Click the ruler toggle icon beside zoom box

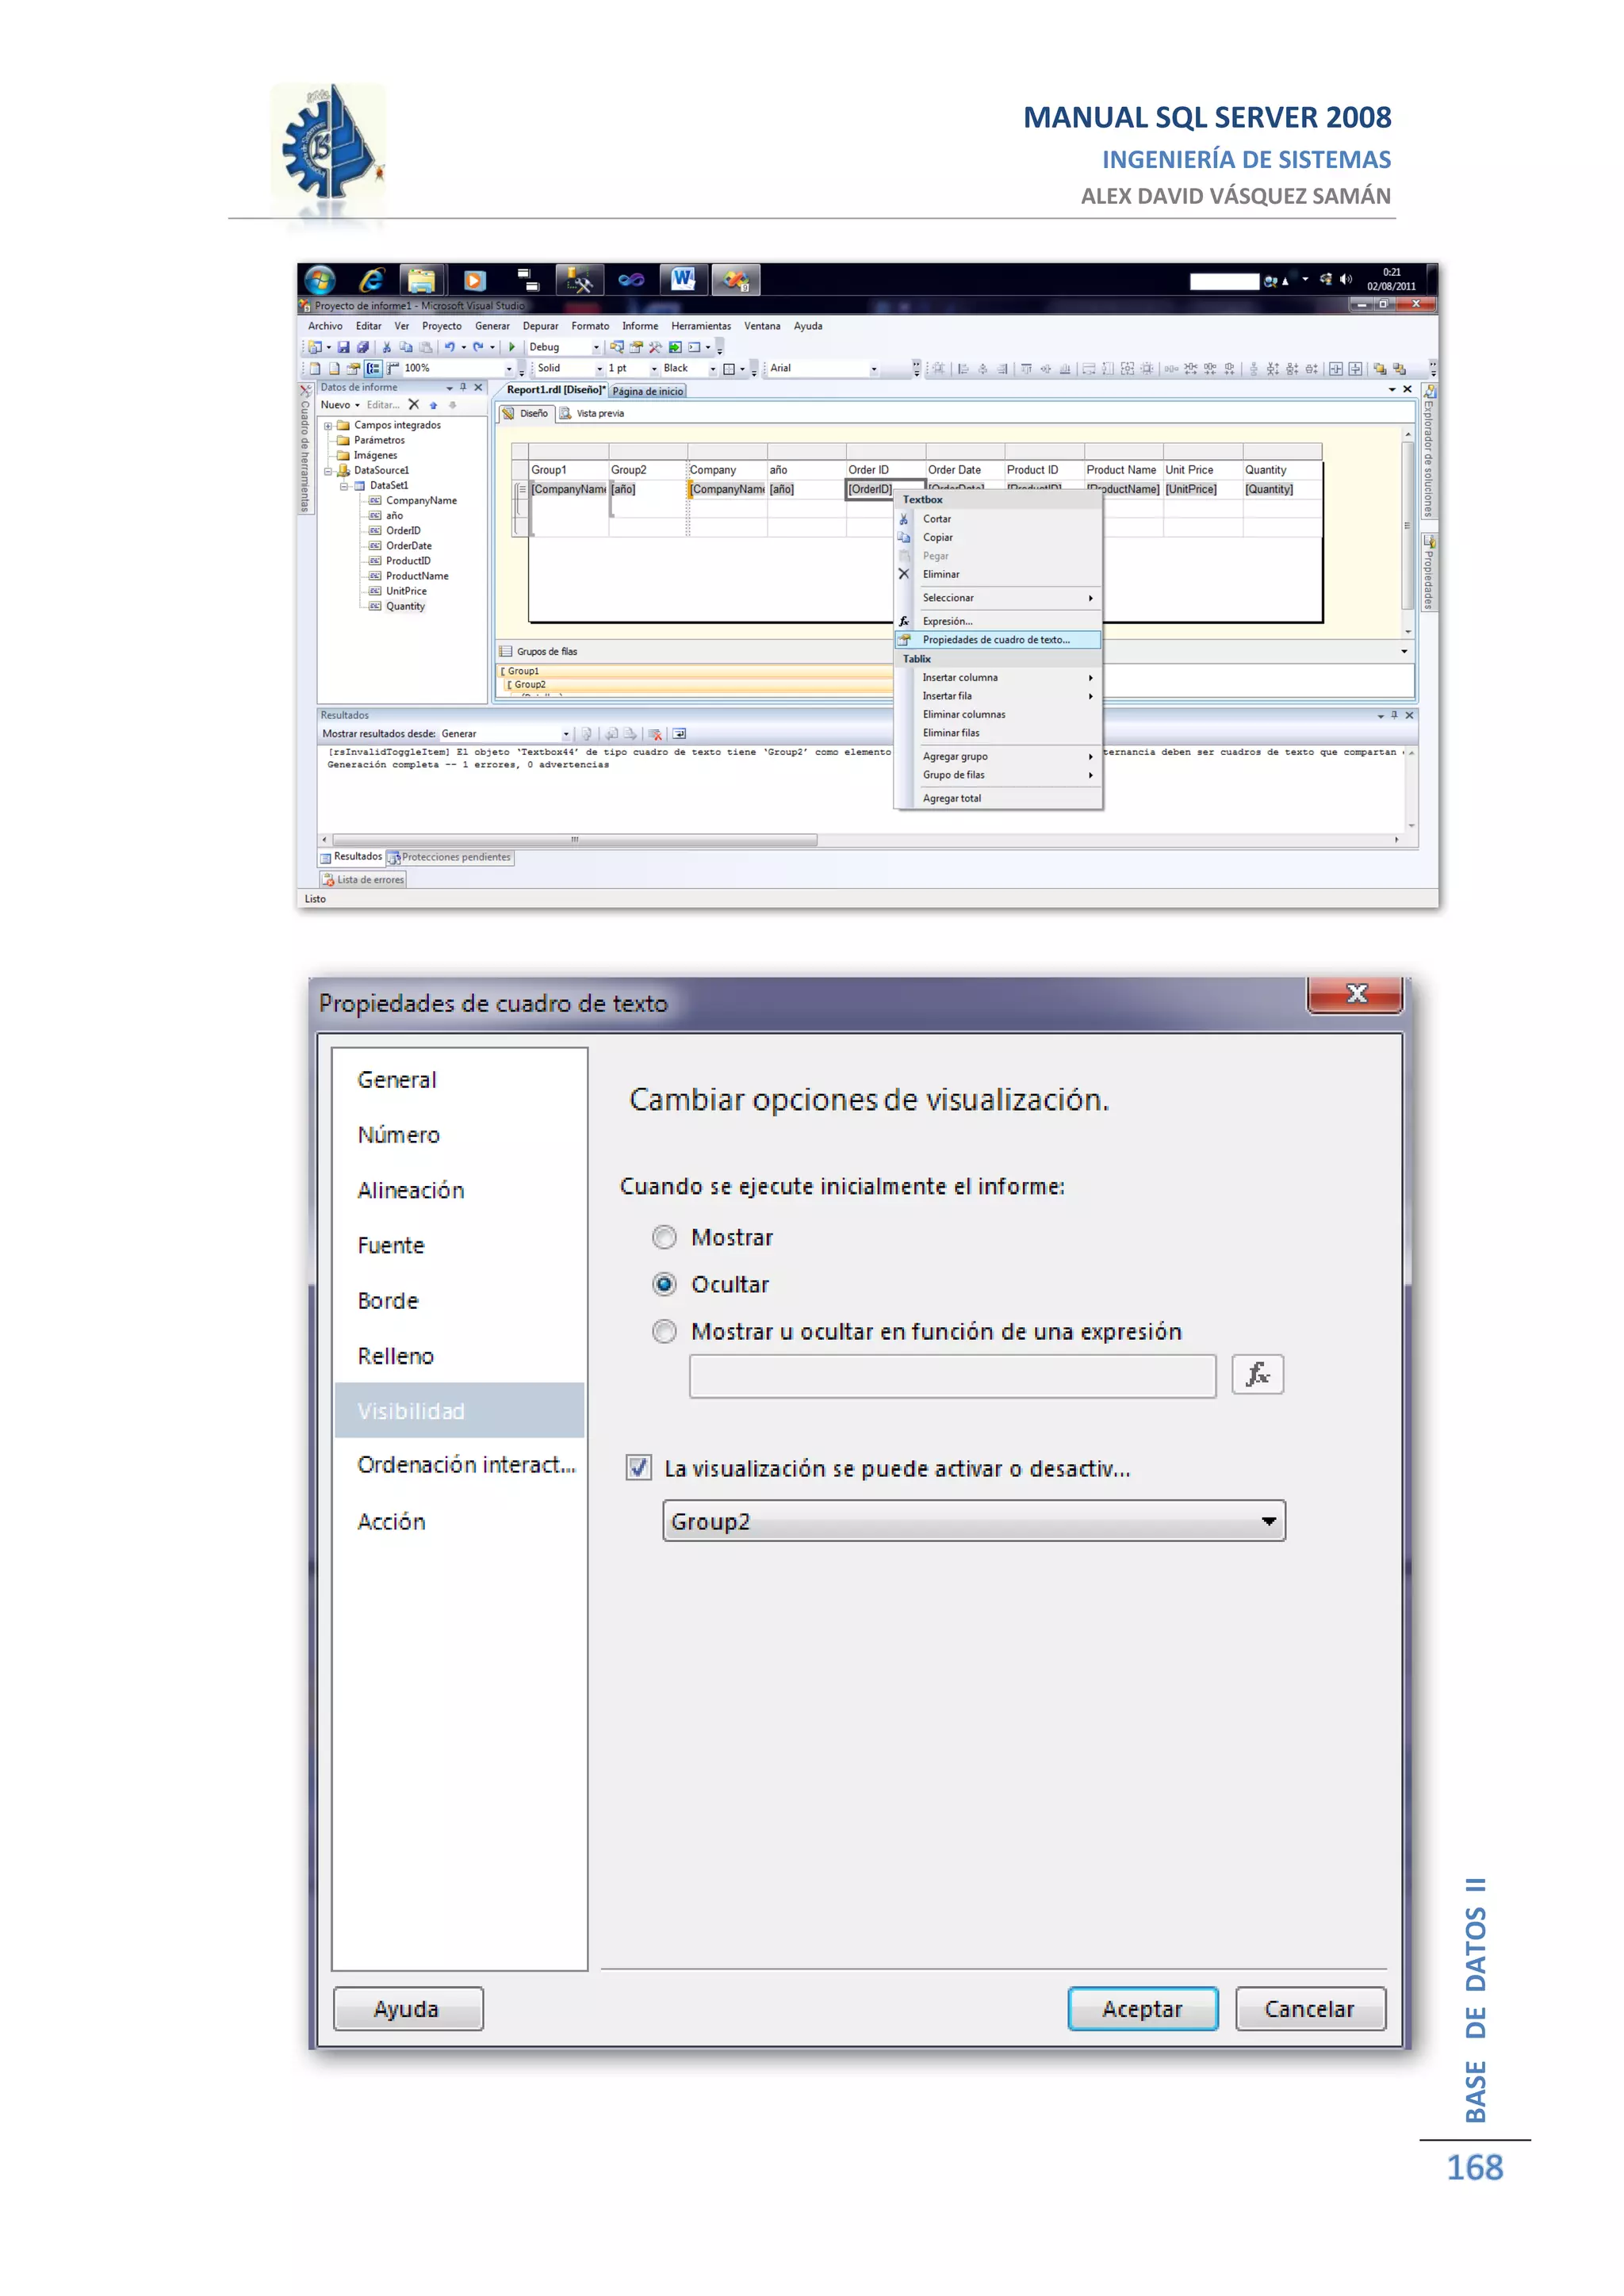[393, 368]
